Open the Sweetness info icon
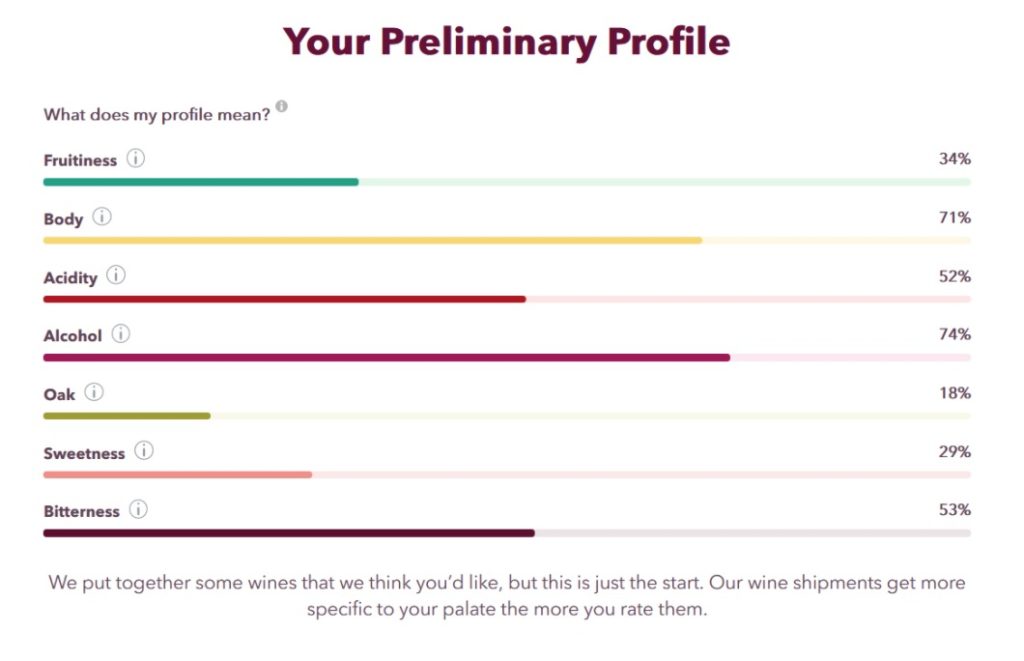 click(x=144, y=451)
